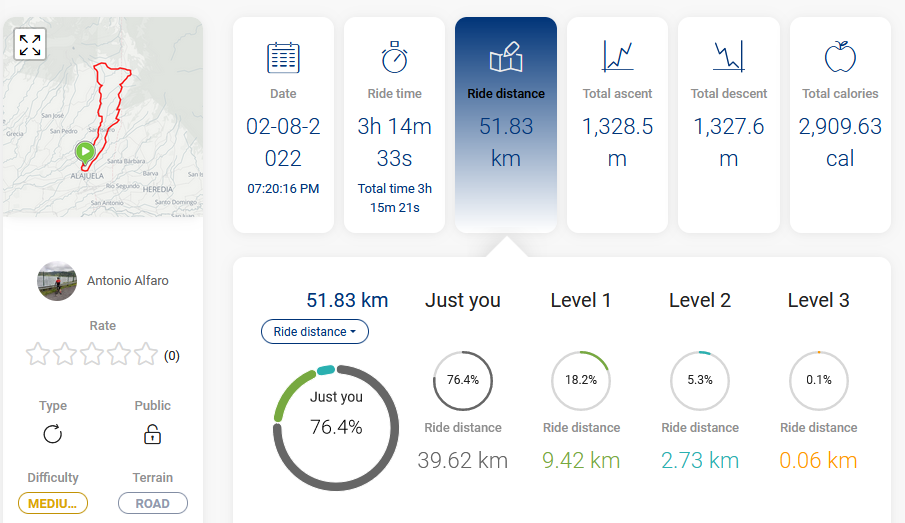The image size is (905, 523).
Task: Click Antonio Alfaro's profile picture
Action: tap(57, 281)
